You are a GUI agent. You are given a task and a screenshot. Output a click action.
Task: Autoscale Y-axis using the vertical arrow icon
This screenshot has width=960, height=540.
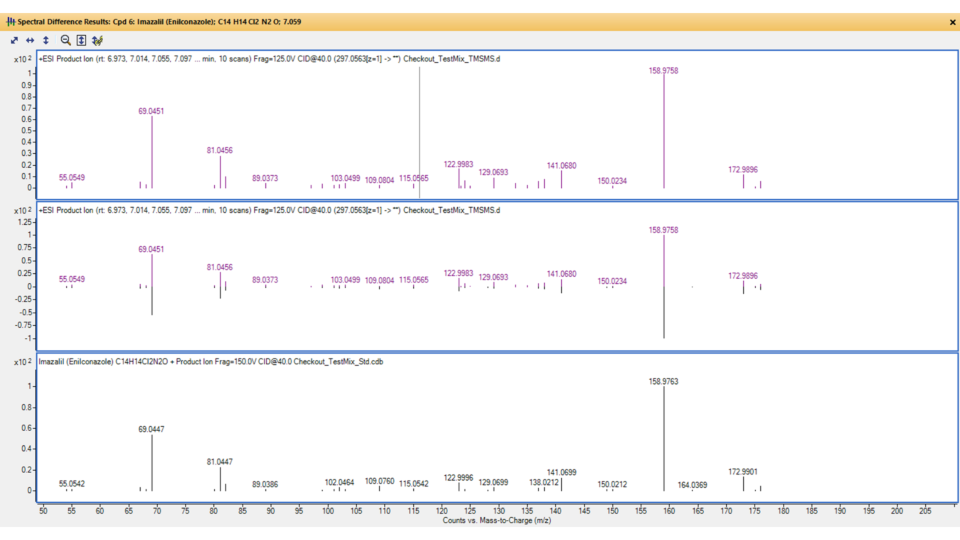click(x=46, y=40)
